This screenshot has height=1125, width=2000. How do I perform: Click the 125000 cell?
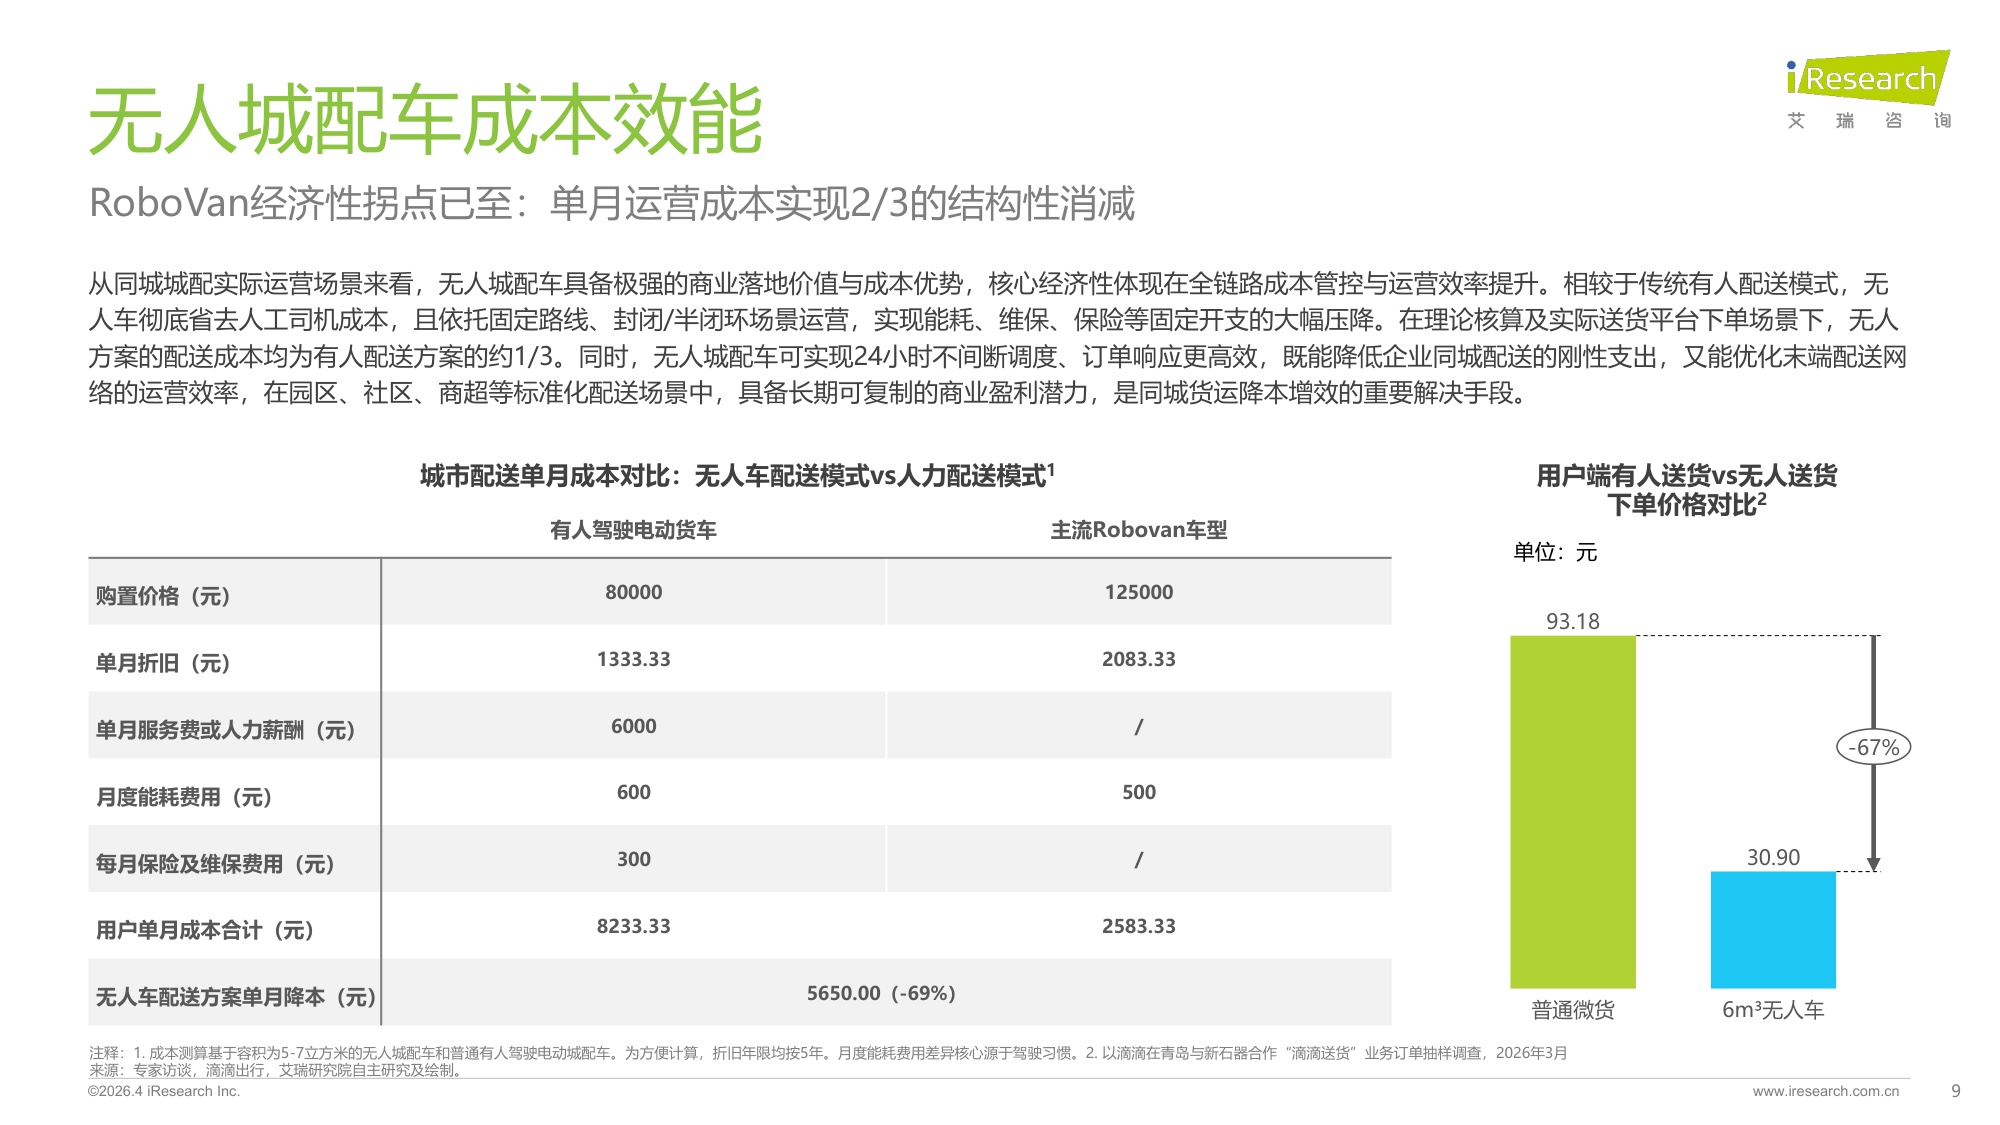pos(1139,592)
